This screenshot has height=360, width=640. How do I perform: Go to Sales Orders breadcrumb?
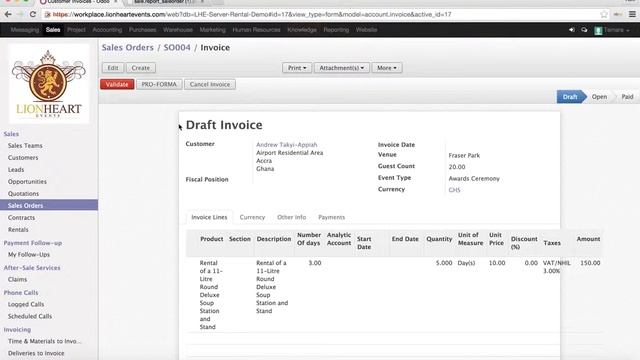coord(128,47)
